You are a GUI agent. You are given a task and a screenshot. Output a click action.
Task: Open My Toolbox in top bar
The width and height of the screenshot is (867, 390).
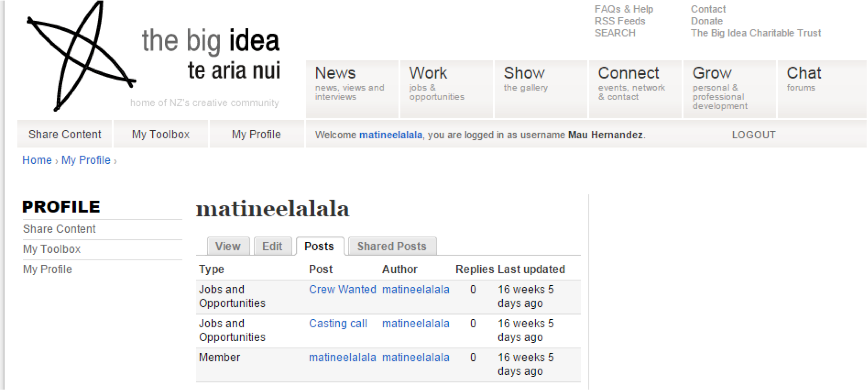pyautogui.click(x=161, y=134)
